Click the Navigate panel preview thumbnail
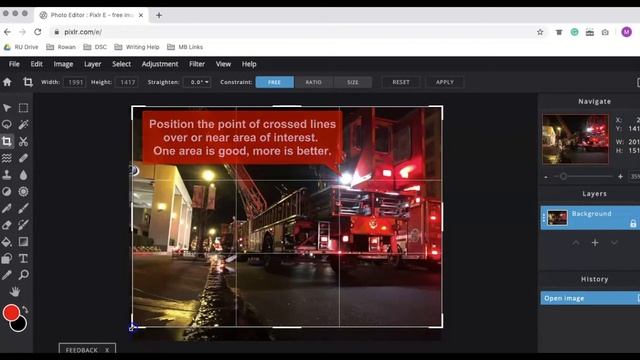The width and height of the screenshot is (640, 360). tap(575, 139)
